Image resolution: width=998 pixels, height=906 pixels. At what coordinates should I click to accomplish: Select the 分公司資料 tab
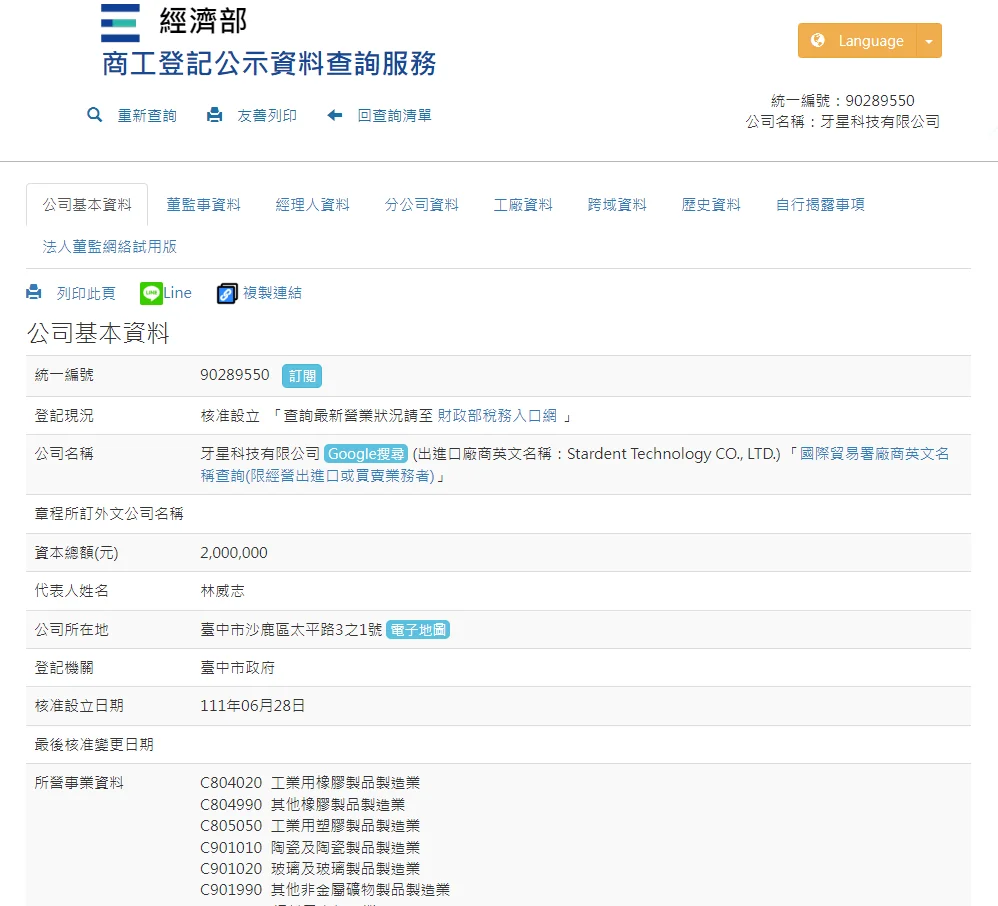[x=422, y=205]
